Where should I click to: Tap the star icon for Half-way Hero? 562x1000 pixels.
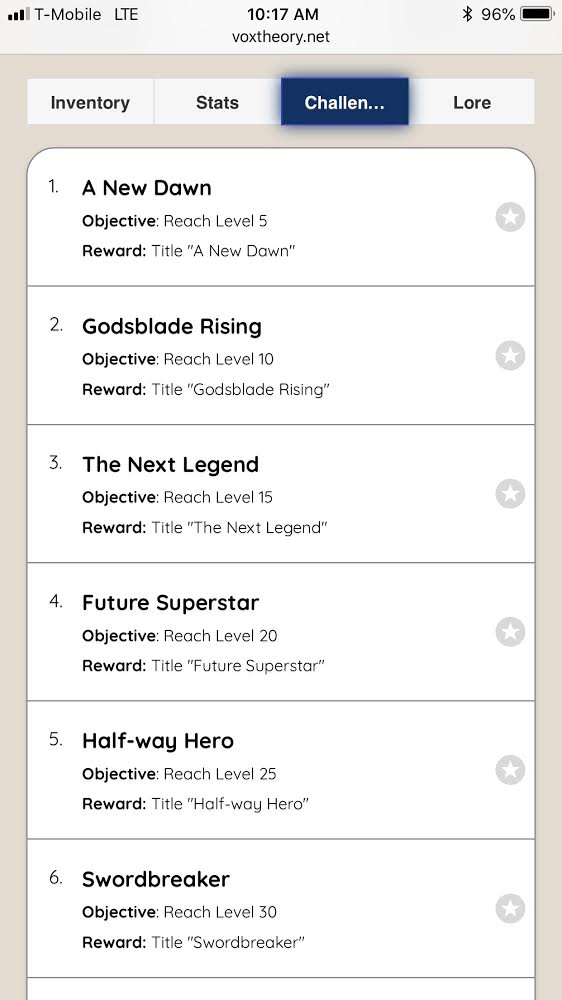[x=510, y=770]
